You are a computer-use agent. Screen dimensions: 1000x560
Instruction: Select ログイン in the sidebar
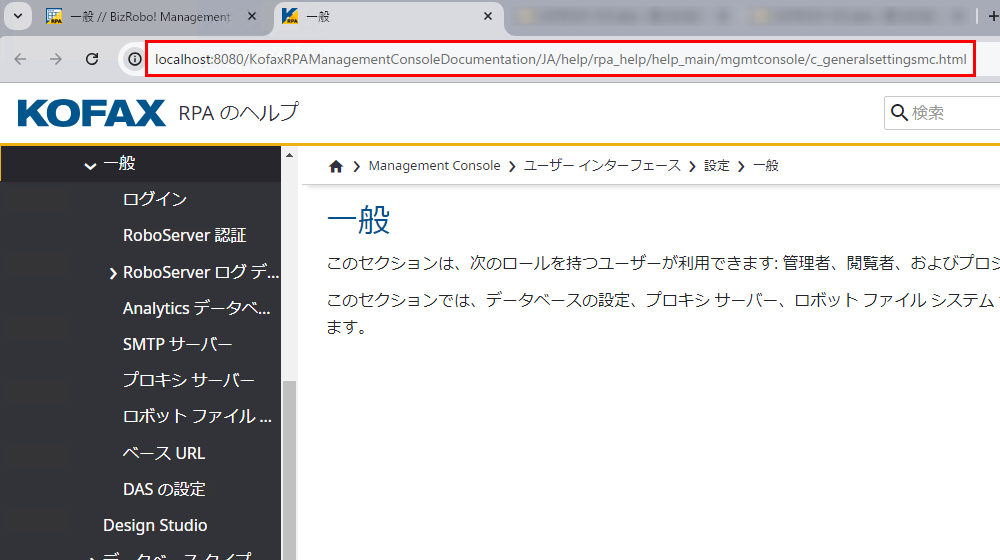155,199
